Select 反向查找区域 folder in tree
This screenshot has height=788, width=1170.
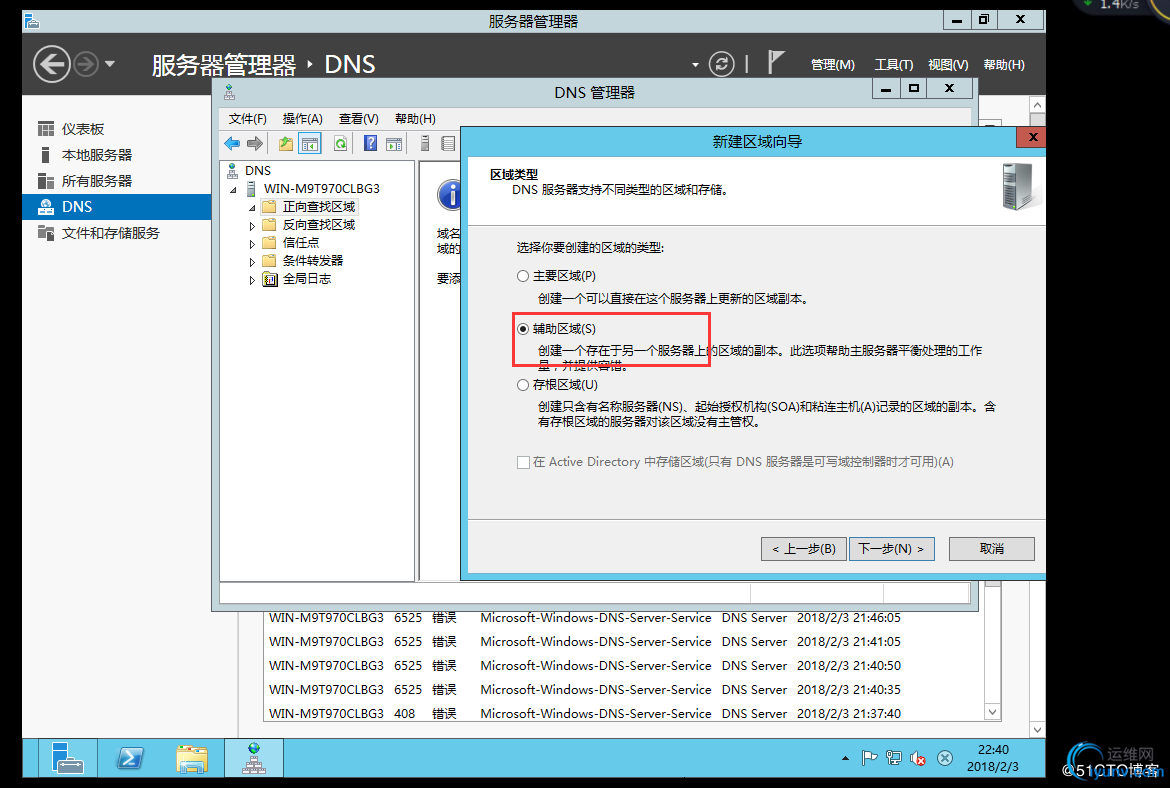(x=319, y=225)
